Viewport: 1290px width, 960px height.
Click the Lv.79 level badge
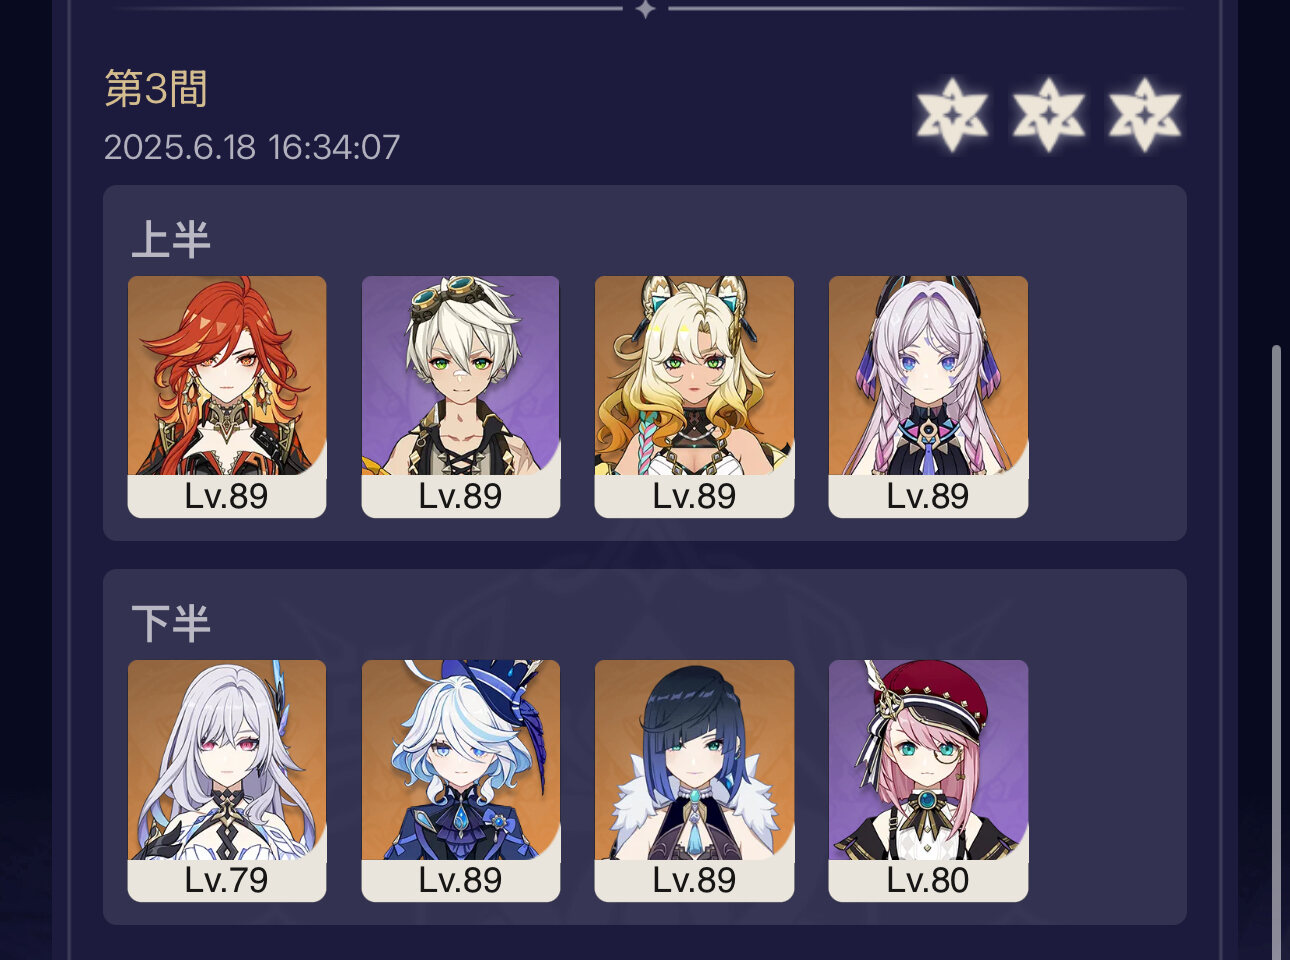coord(227,880)
